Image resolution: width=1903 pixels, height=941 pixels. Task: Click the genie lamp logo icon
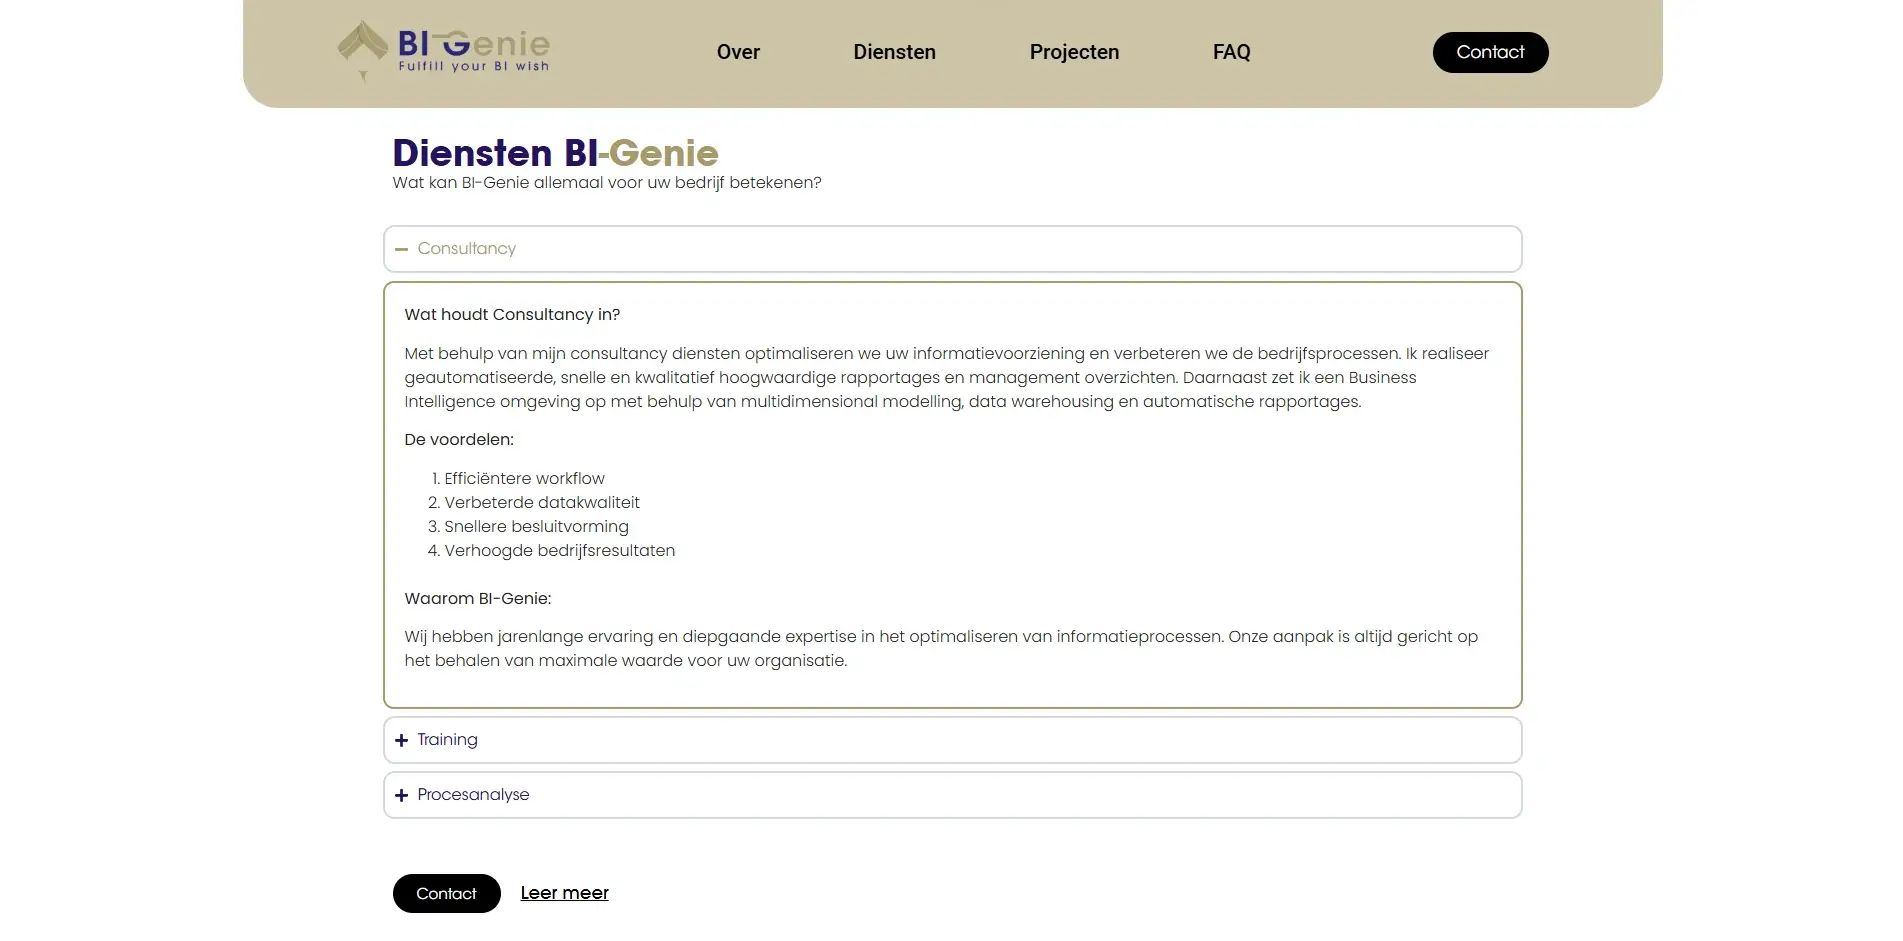point(362,45)
